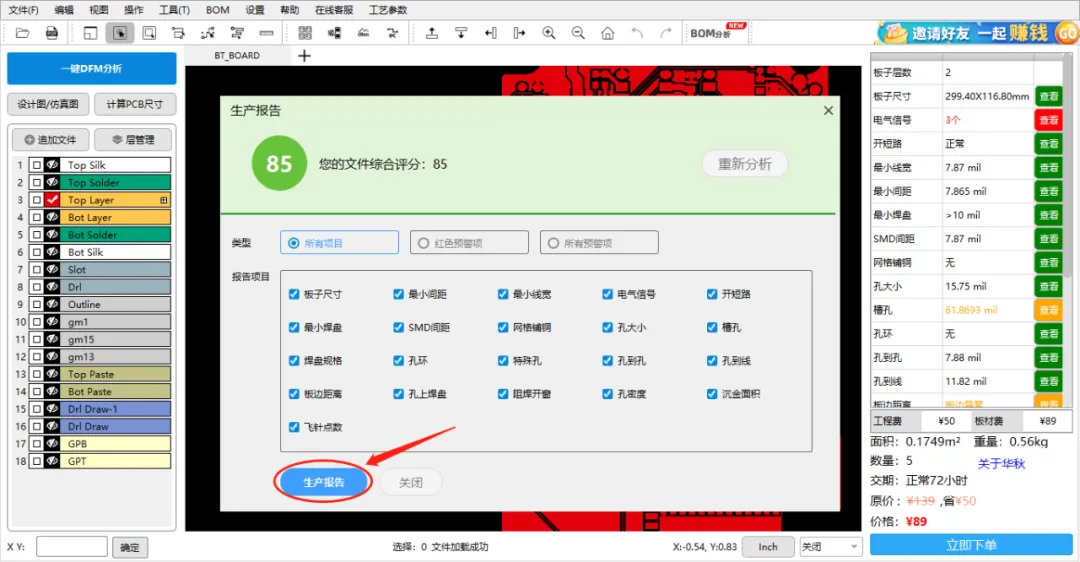Click the zoom out magnifier icon
Viewport: 1080px width, 562px height.
pos(579,33)
